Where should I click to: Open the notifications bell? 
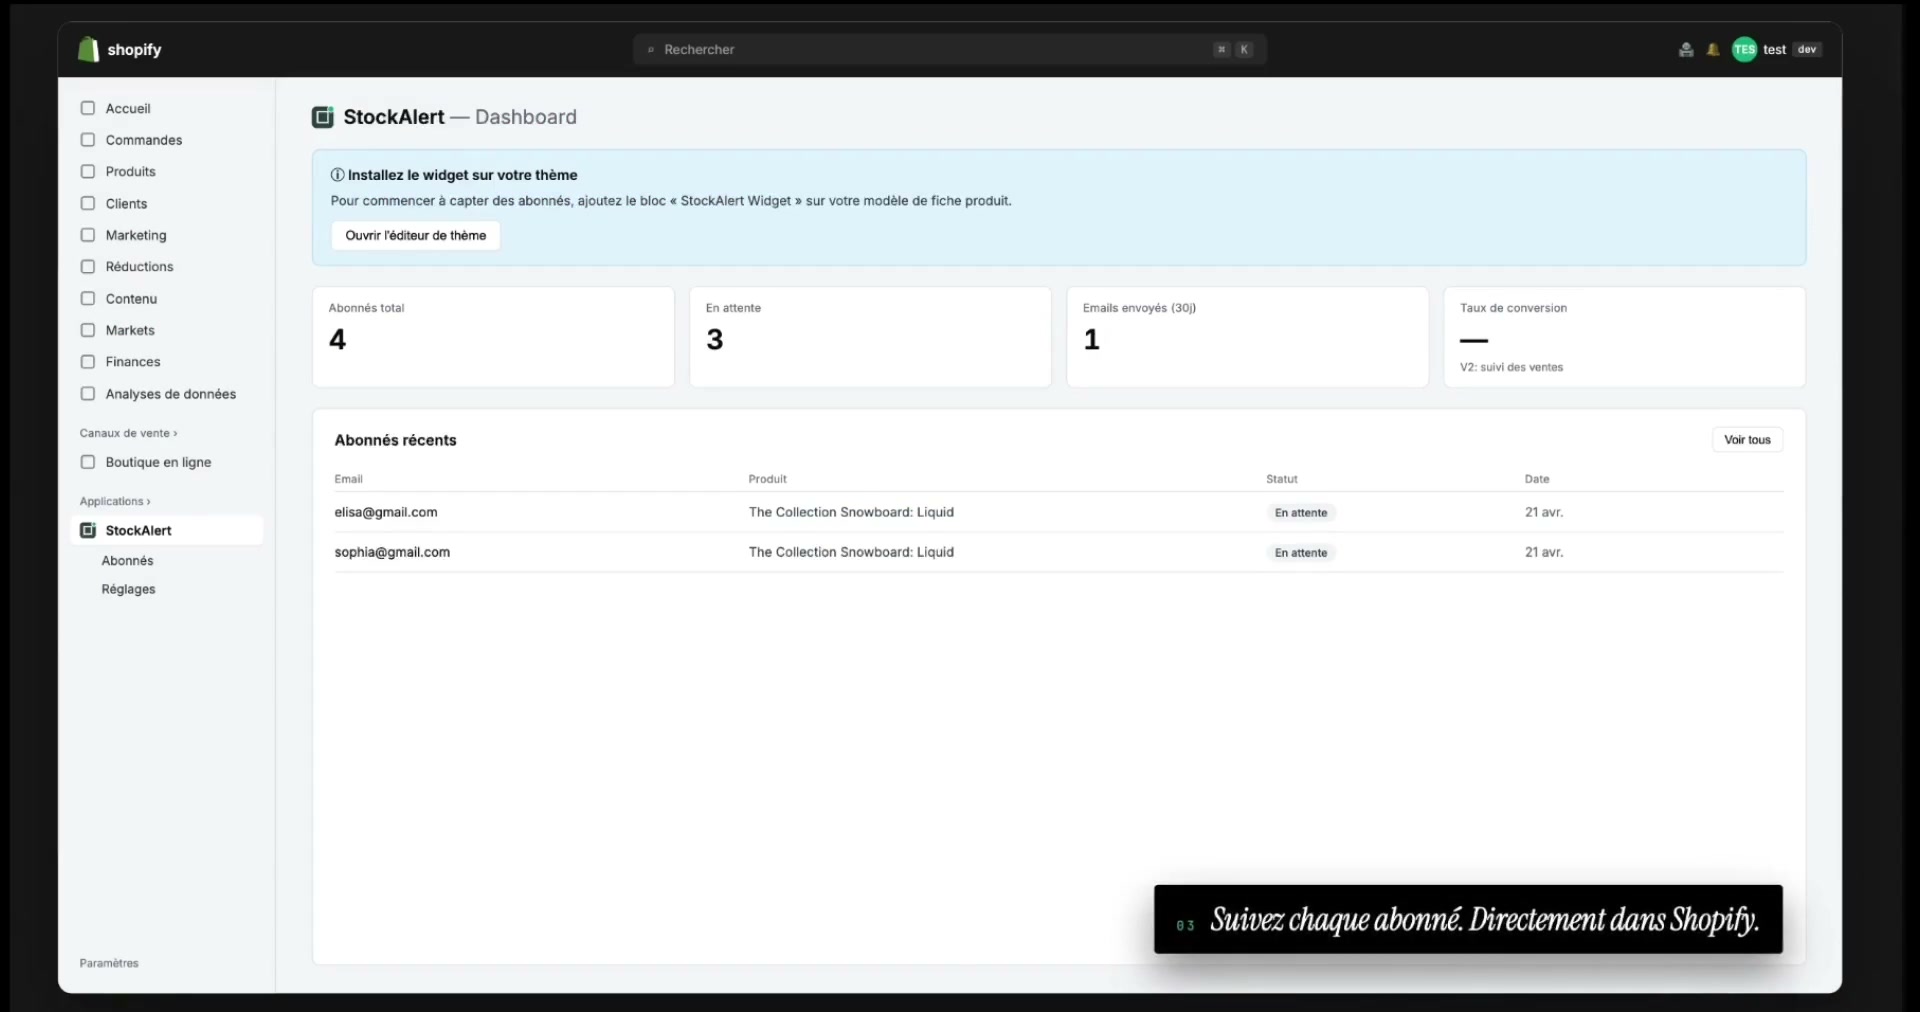(x=1713, y=49)
